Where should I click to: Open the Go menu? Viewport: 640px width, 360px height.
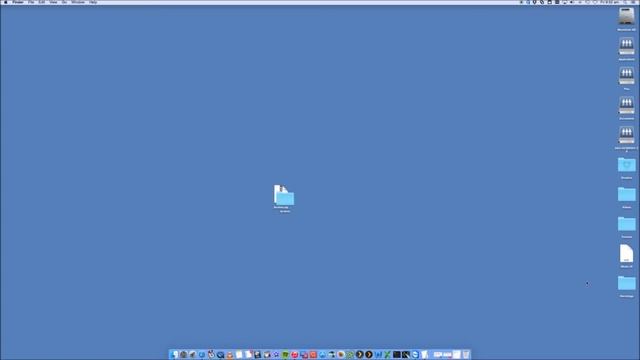pos(64,2)
